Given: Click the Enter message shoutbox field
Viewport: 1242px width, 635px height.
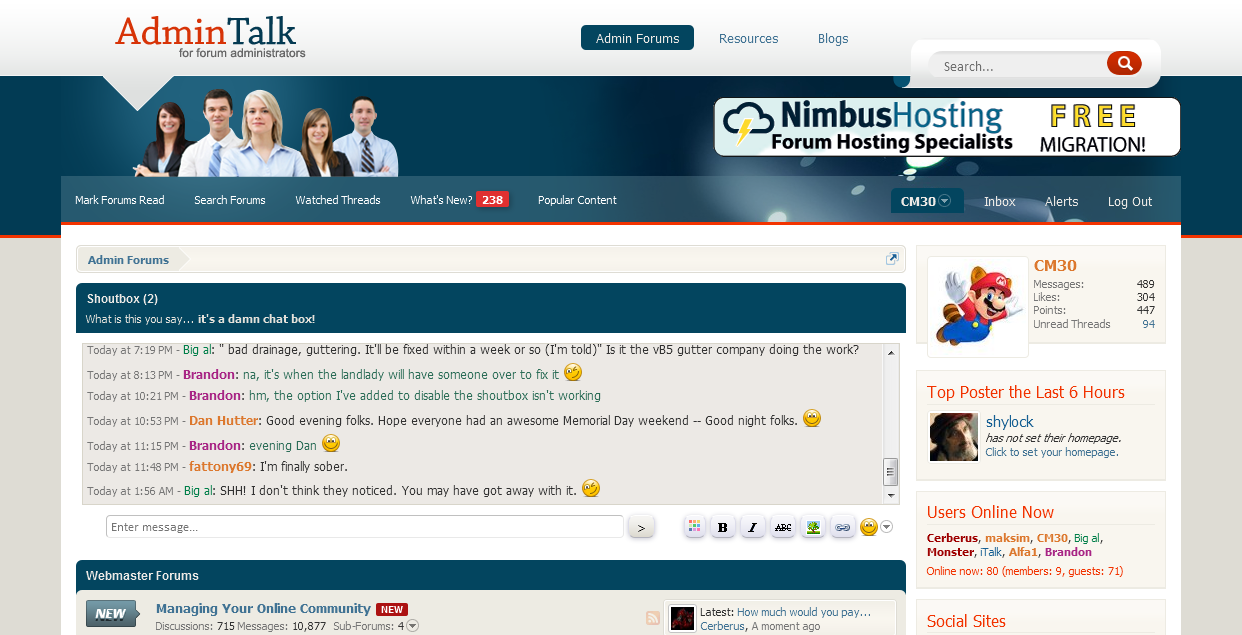Looking at the screenshot, I should [365, 527].
